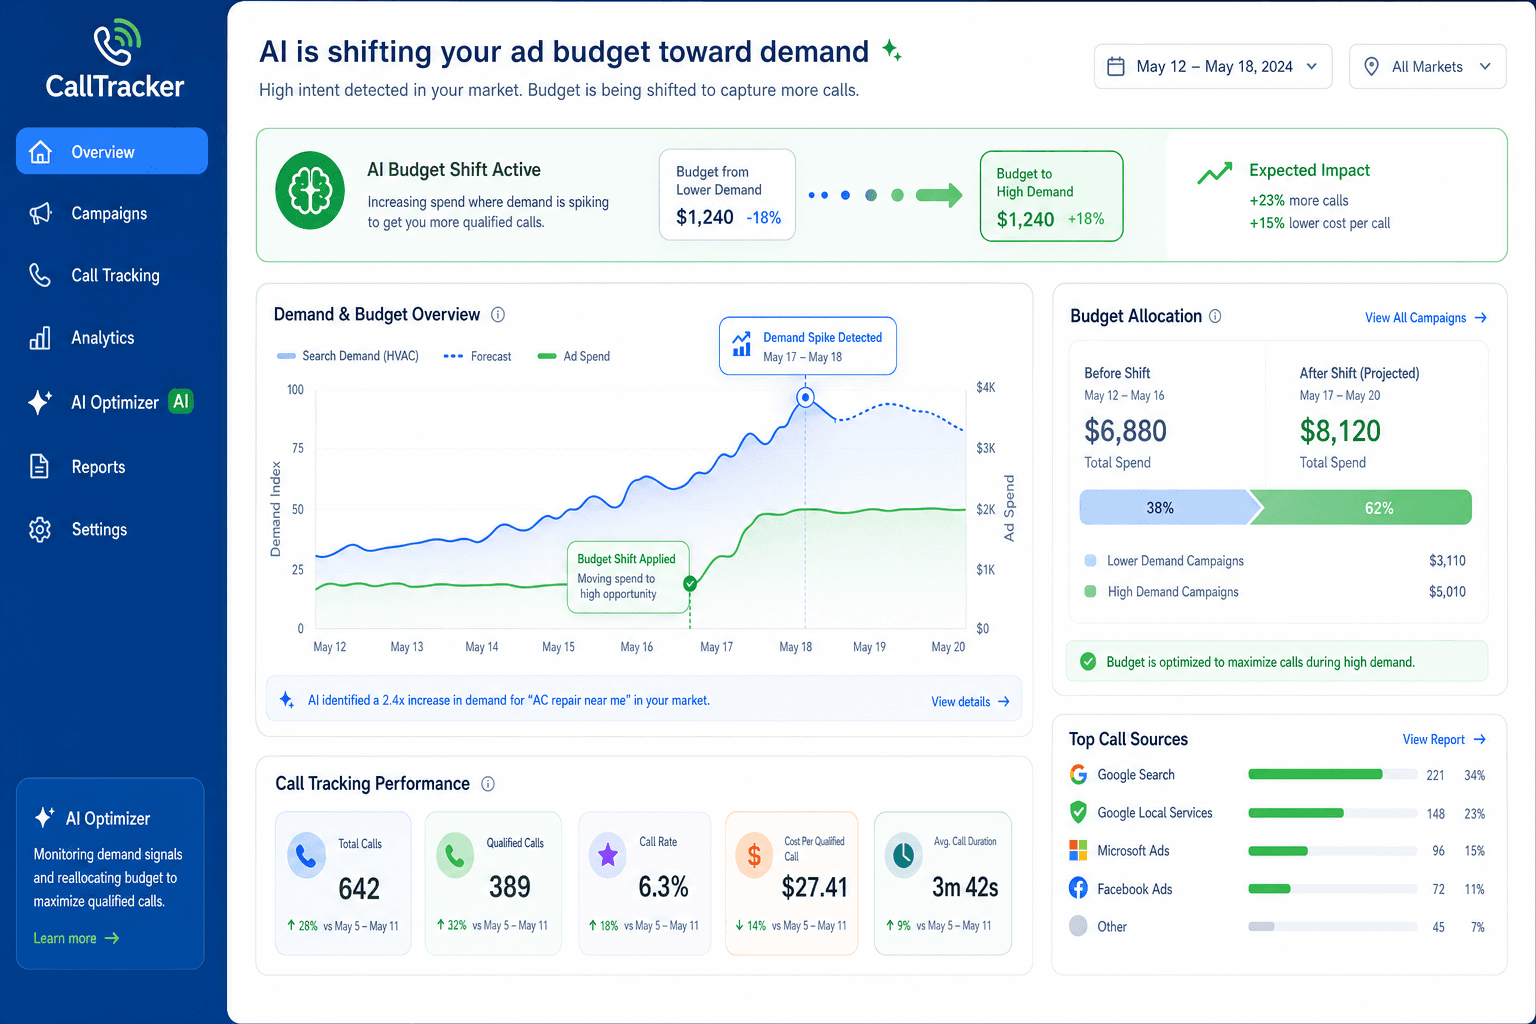Image resolution: width=1536 pixels, height=1024 pixels.
Task: Click the Google Search progress bar
Action: (x=1332, y=775)
